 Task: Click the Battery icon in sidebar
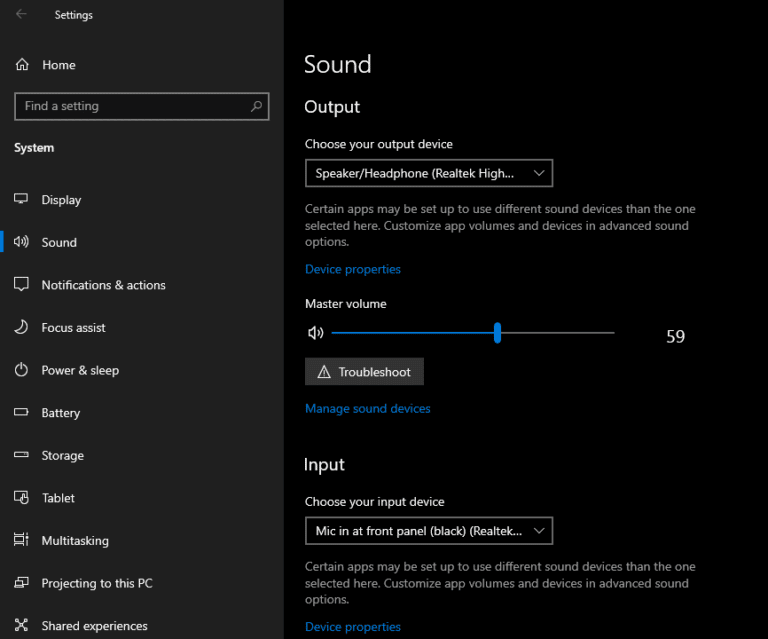21,413
